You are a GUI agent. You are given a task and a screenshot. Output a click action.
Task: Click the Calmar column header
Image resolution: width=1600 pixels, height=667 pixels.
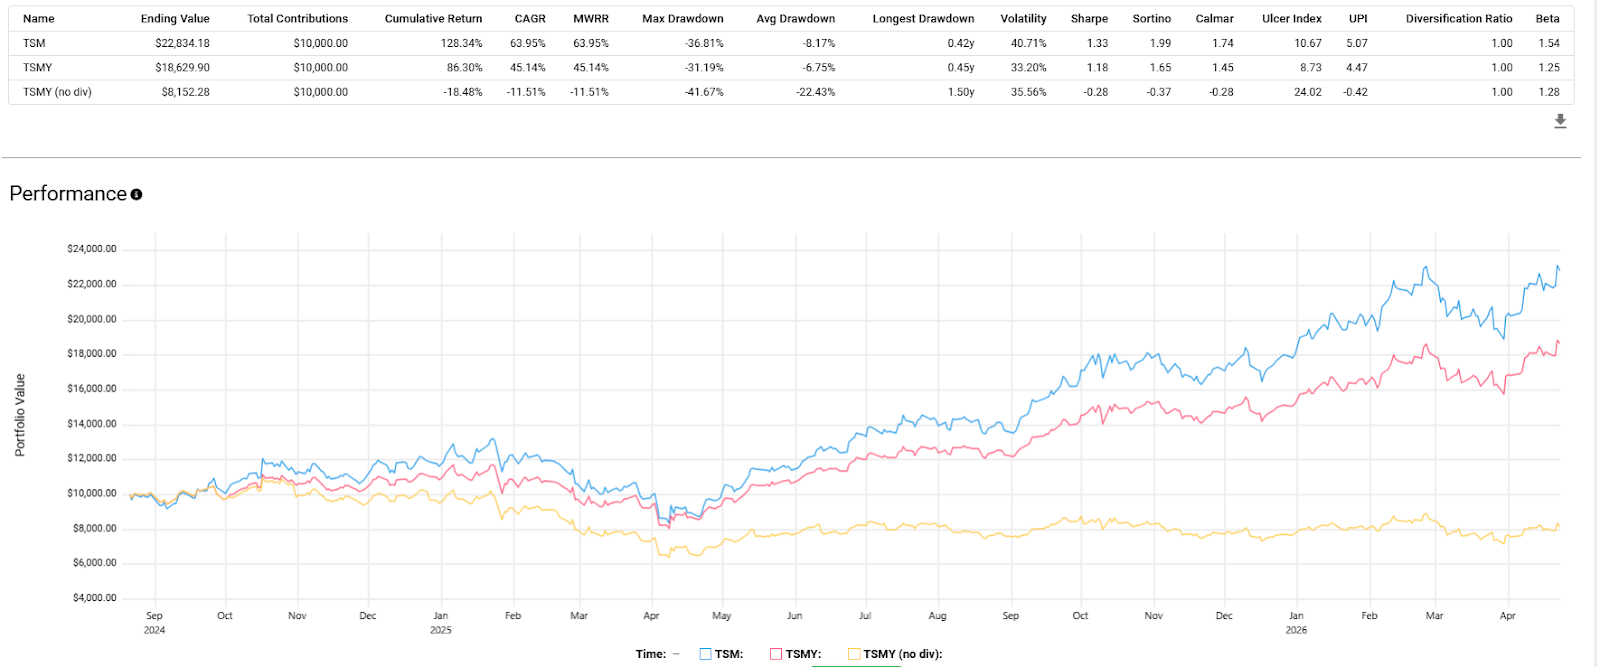[1215, 19]
